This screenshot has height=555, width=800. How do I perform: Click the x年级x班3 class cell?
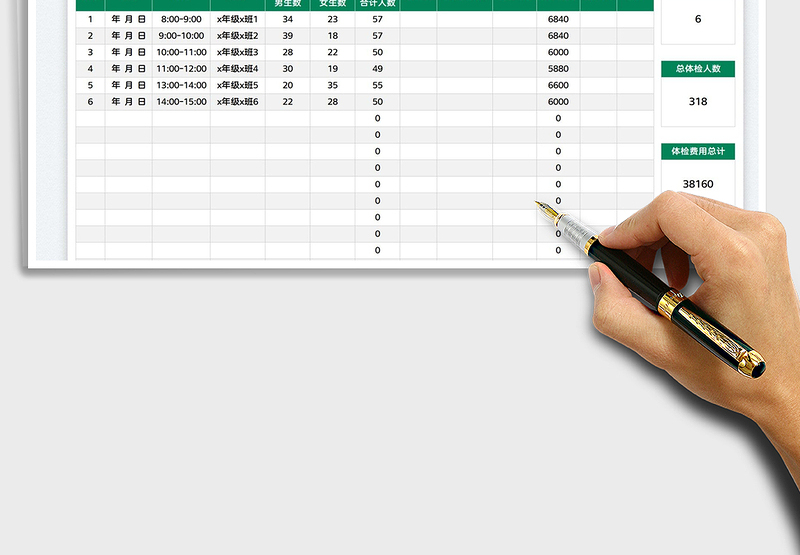(x=238, y=52)
